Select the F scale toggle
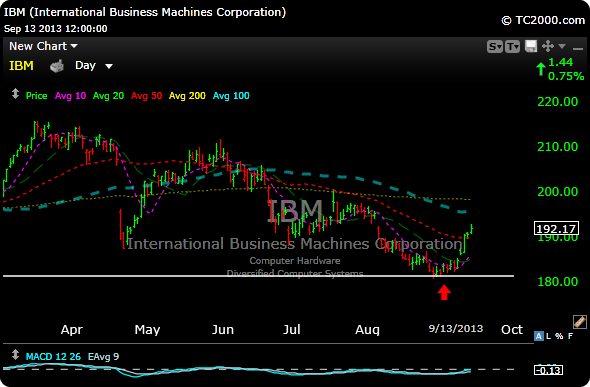This screenshot has width=590, height=387. pyautogui.click(x=570, y=336)
